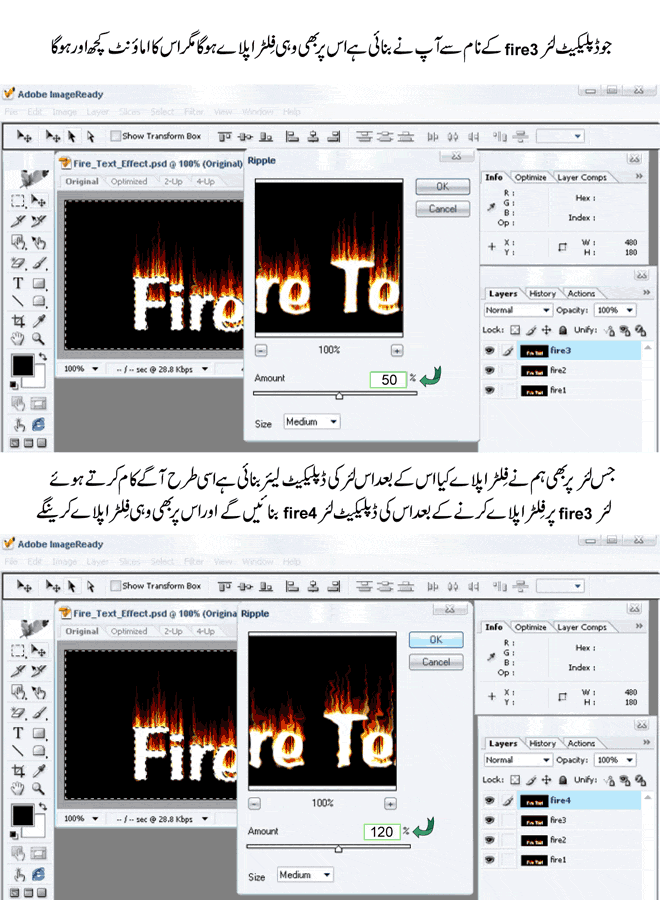Select the Type tool in lower screenshot
660x900 pixels.
18,733
